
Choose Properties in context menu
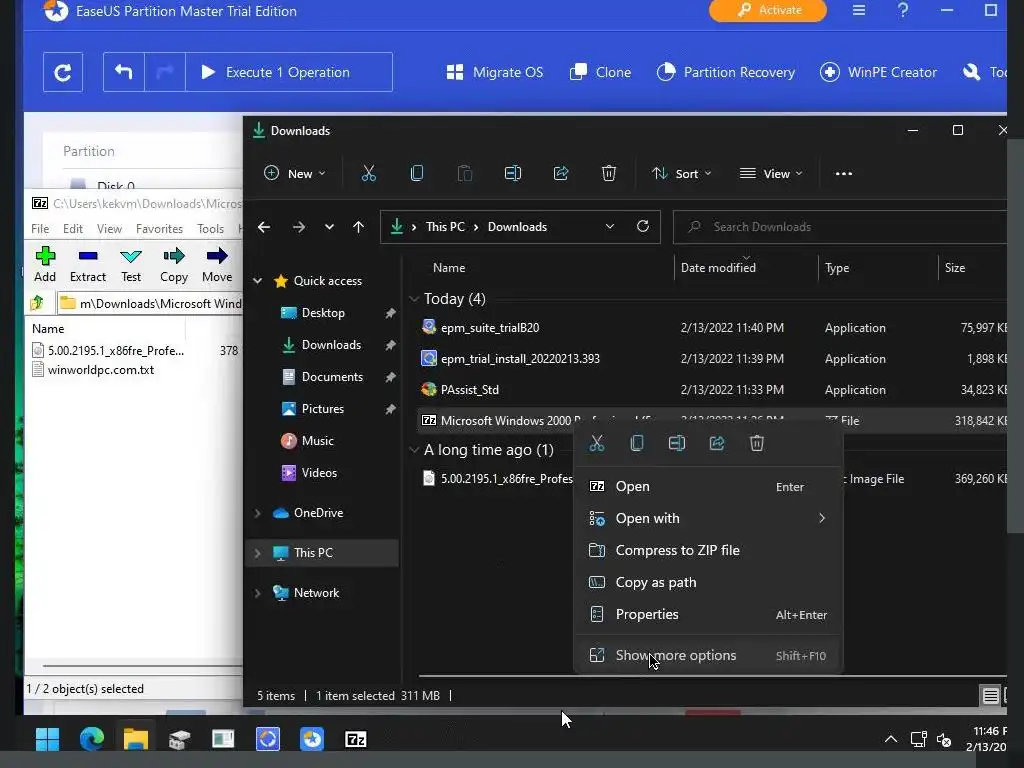708,615
